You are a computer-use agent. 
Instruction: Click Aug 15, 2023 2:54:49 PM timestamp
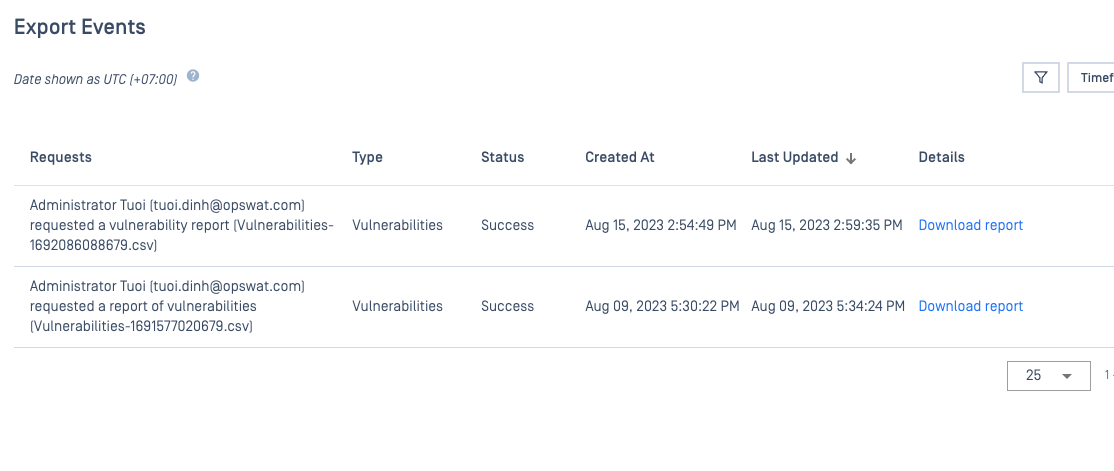661,225
